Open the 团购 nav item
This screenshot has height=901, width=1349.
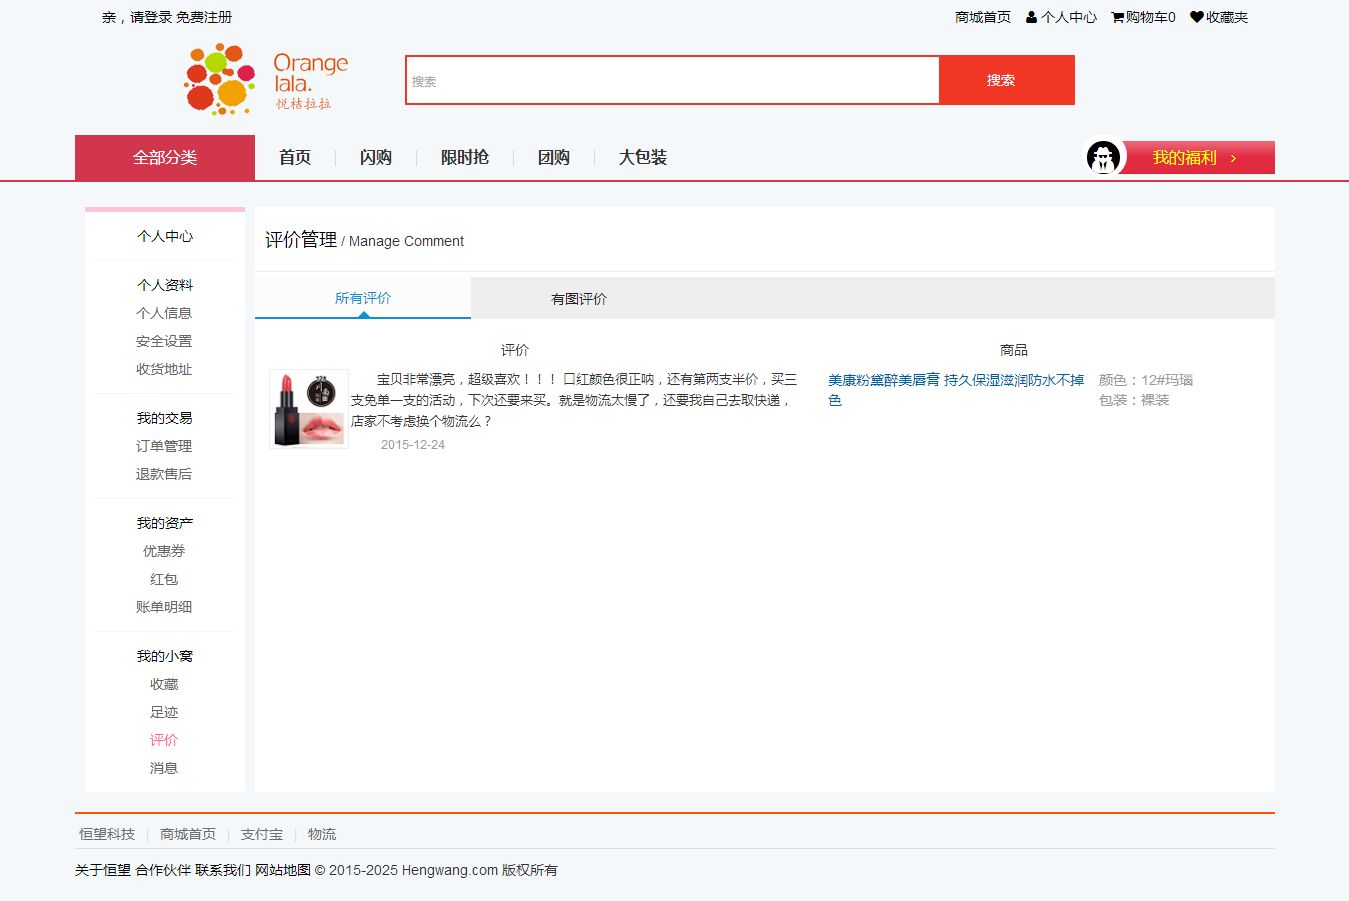point(554,158)
